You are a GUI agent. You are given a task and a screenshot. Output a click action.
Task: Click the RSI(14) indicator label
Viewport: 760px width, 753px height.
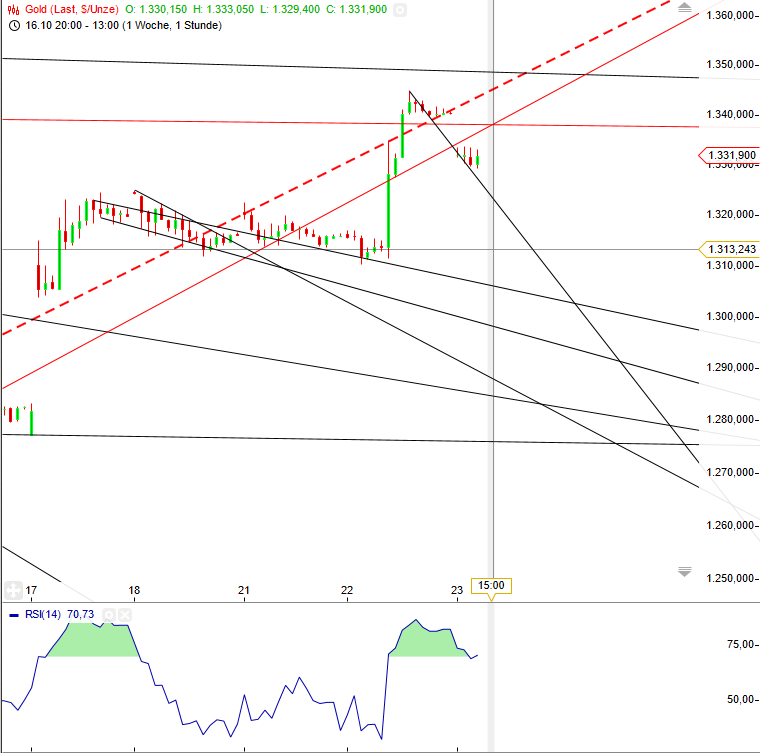[x=43, y=614]
